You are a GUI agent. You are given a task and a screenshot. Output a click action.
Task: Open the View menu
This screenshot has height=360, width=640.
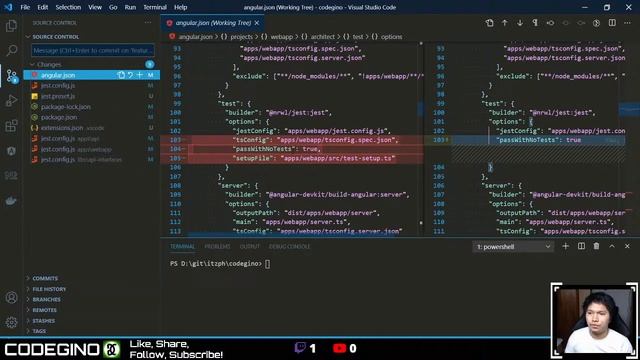[x=95, y=7]
